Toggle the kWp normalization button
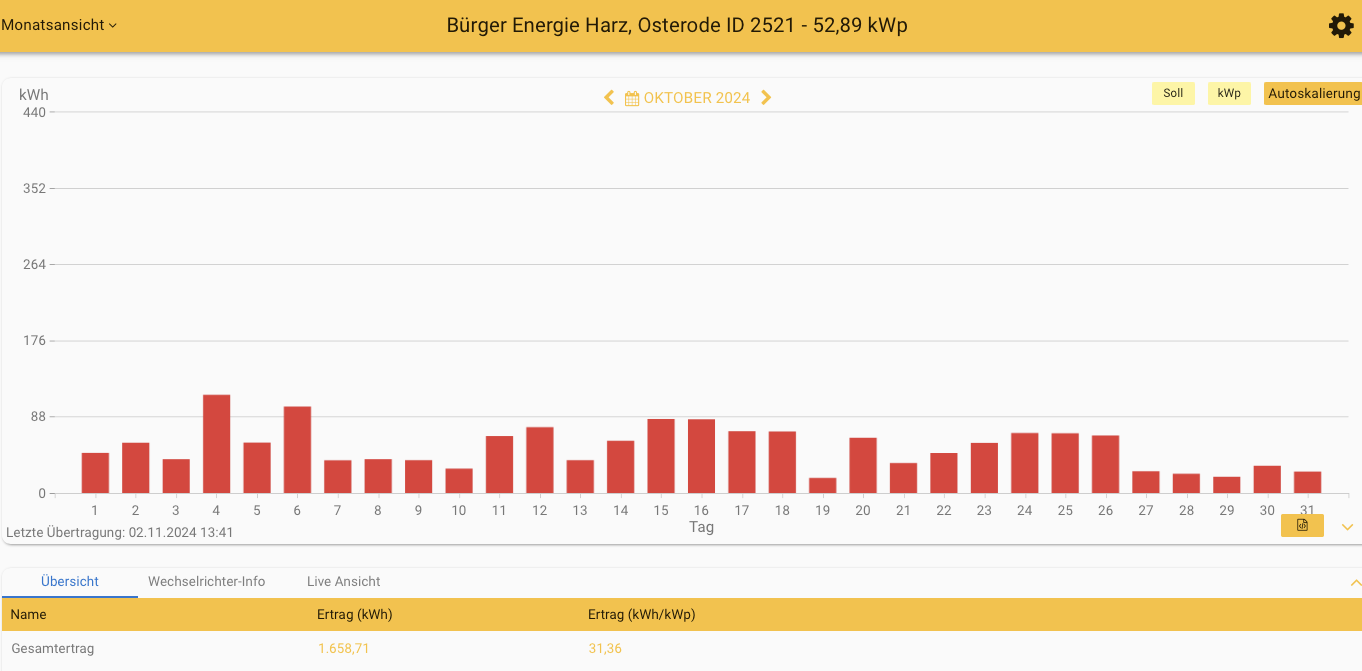 1229,93
